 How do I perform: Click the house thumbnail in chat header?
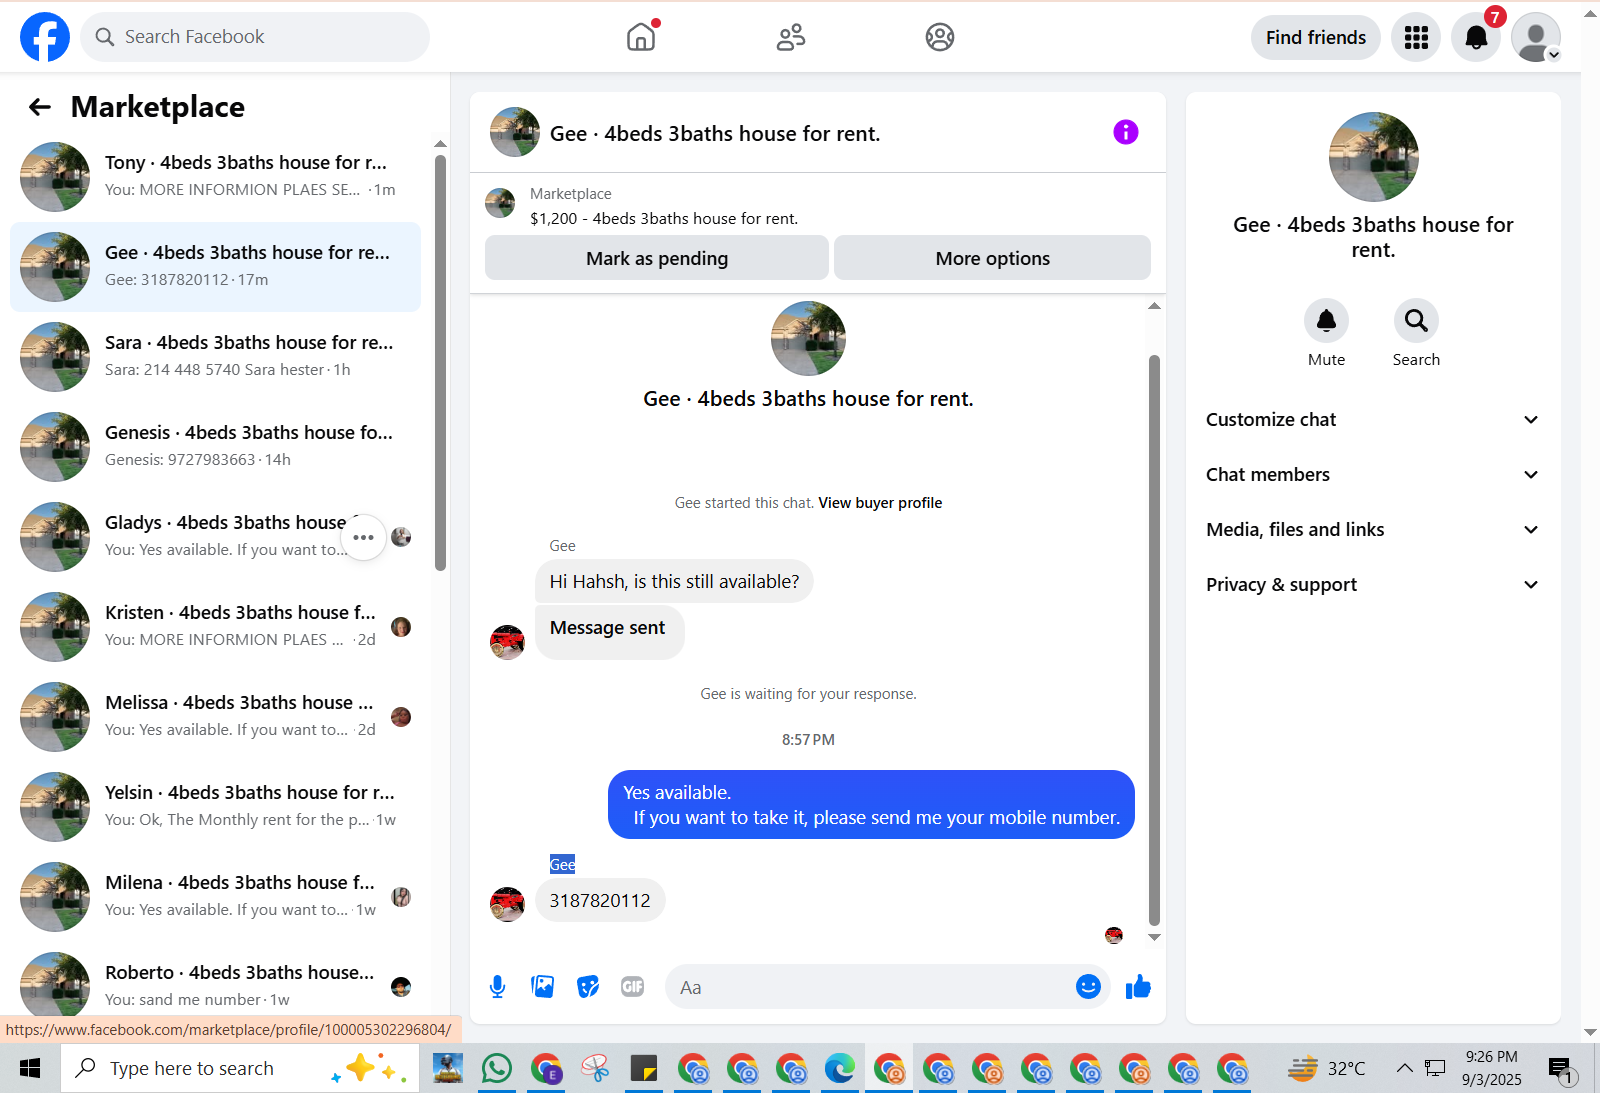click(515, 132)
